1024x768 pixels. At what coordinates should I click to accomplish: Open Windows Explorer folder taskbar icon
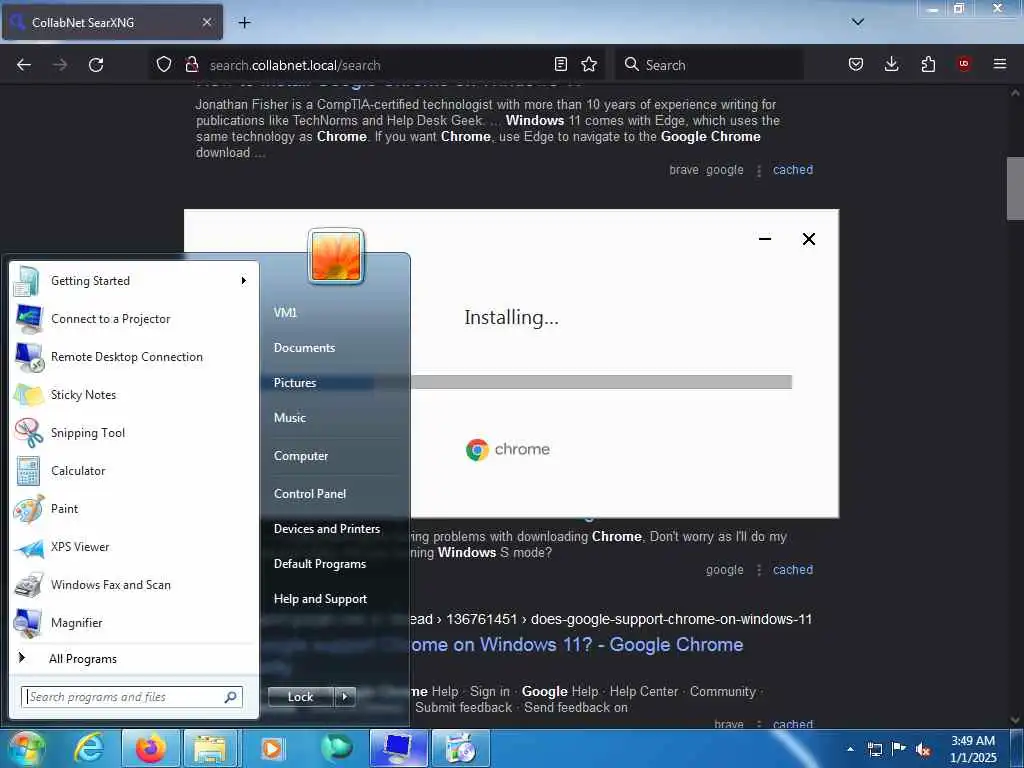point(210,748)
